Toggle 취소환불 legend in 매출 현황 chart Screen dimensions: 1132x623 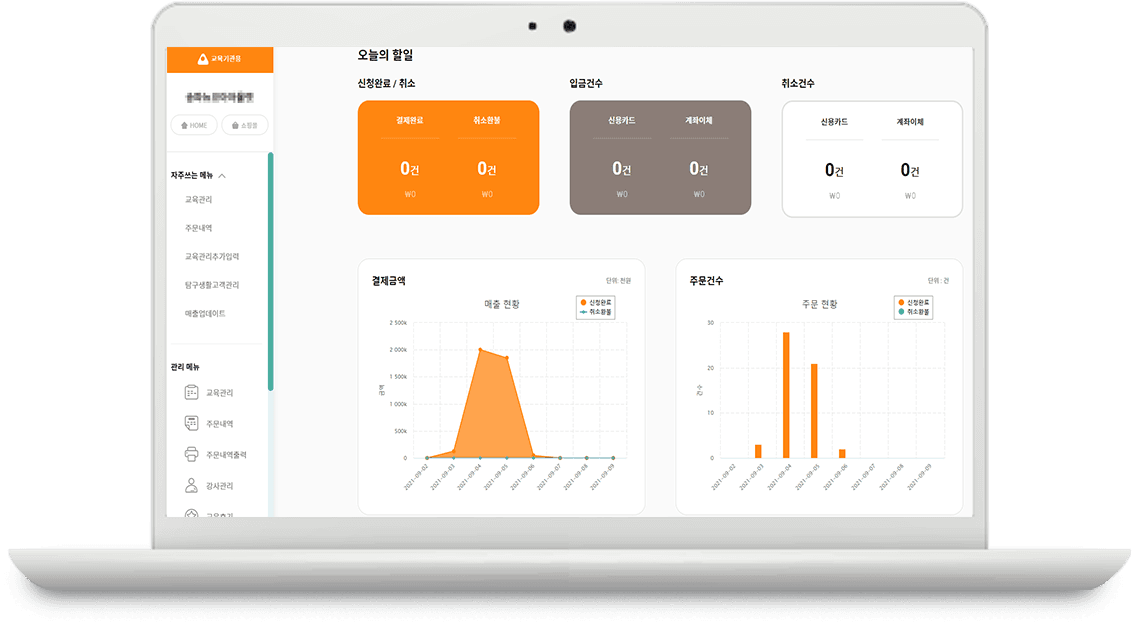point(596,312)
